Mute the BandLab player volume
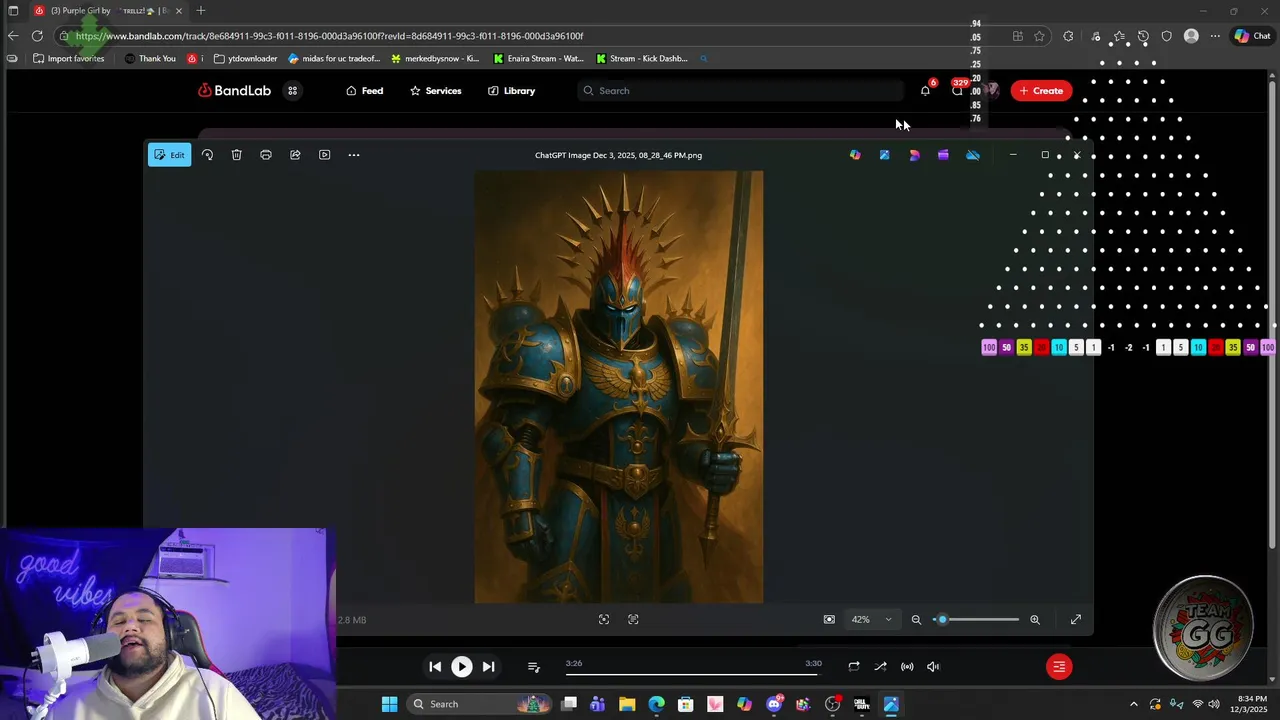Image resolution: width=1280 pixels, height=720 pixels. click(x=933, y=666)
